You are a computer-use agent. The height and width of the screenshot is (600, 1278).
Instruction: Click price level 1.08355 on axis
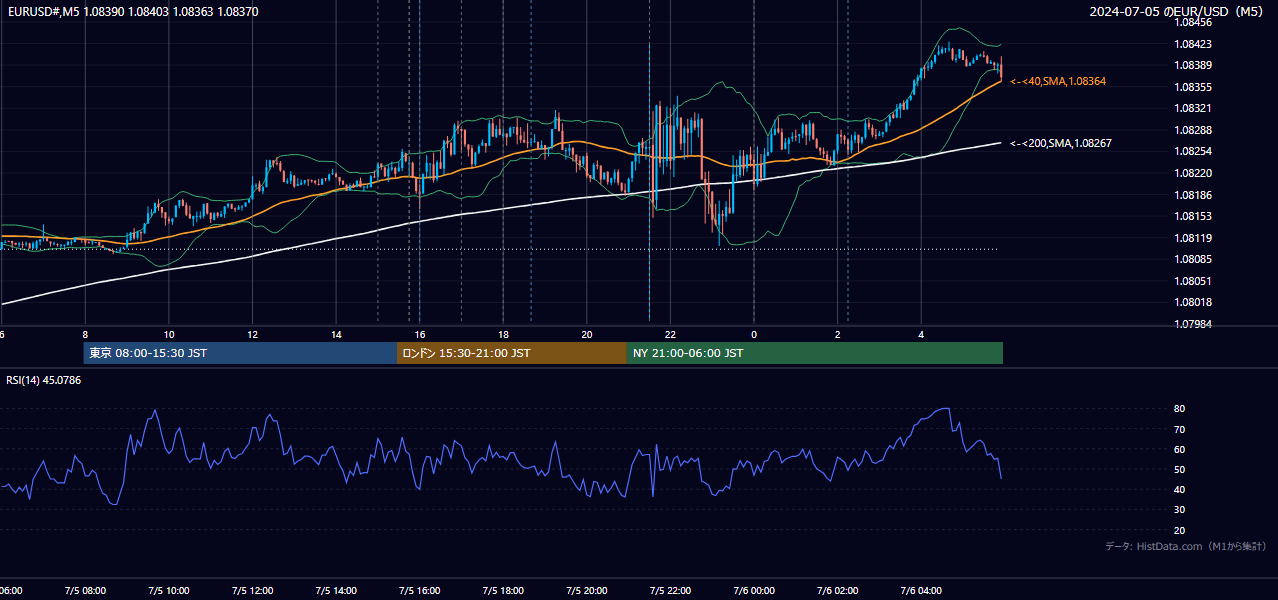tap(1192, 87)
